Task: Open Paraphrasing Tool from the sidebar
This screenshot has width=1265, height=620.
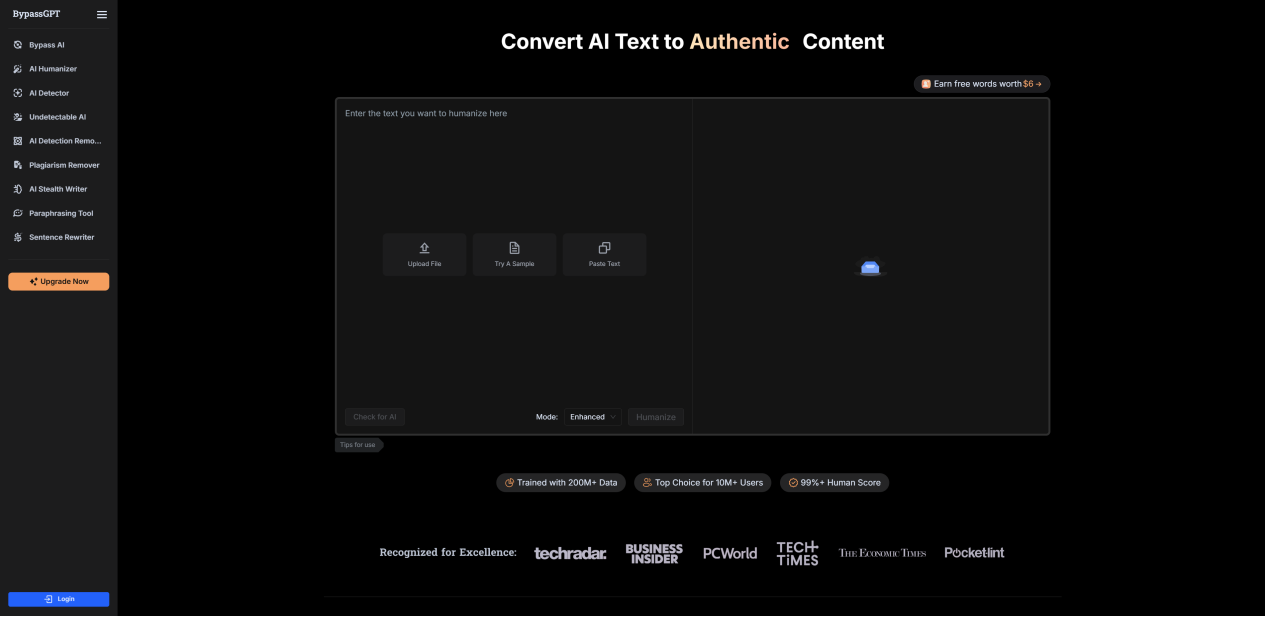Action: click(59, 213)
